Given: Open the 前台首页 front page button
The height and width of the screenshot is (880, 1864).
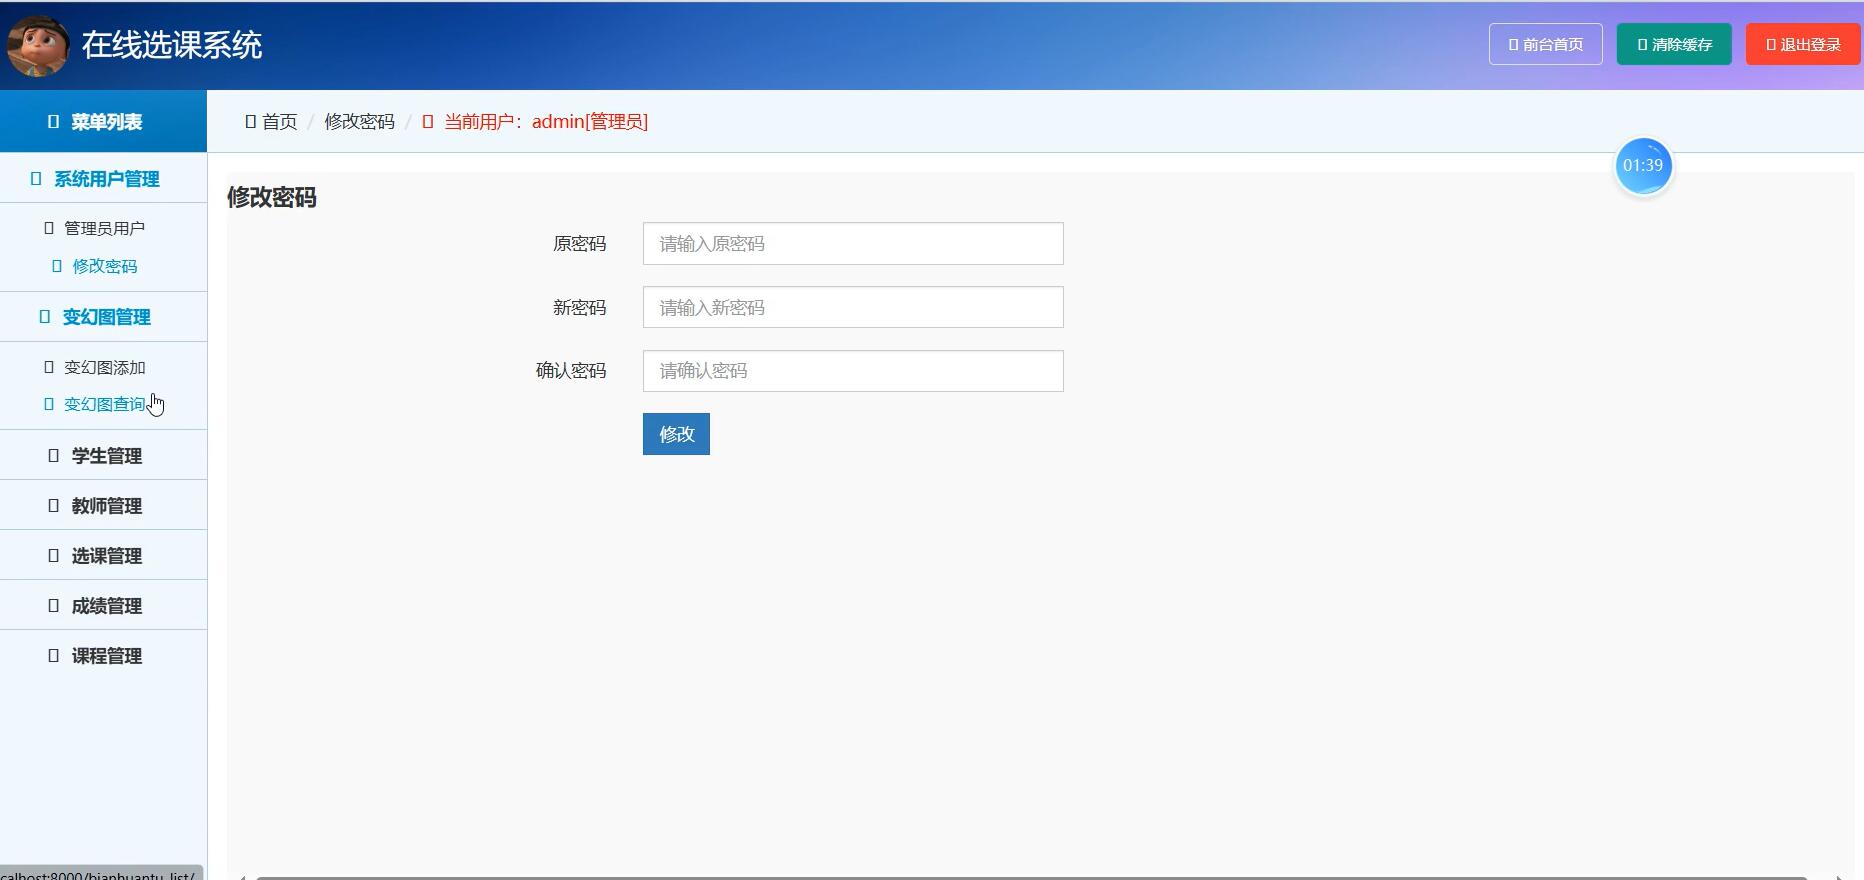Looking at the screenshot, I should click(x=1546, y=44).
